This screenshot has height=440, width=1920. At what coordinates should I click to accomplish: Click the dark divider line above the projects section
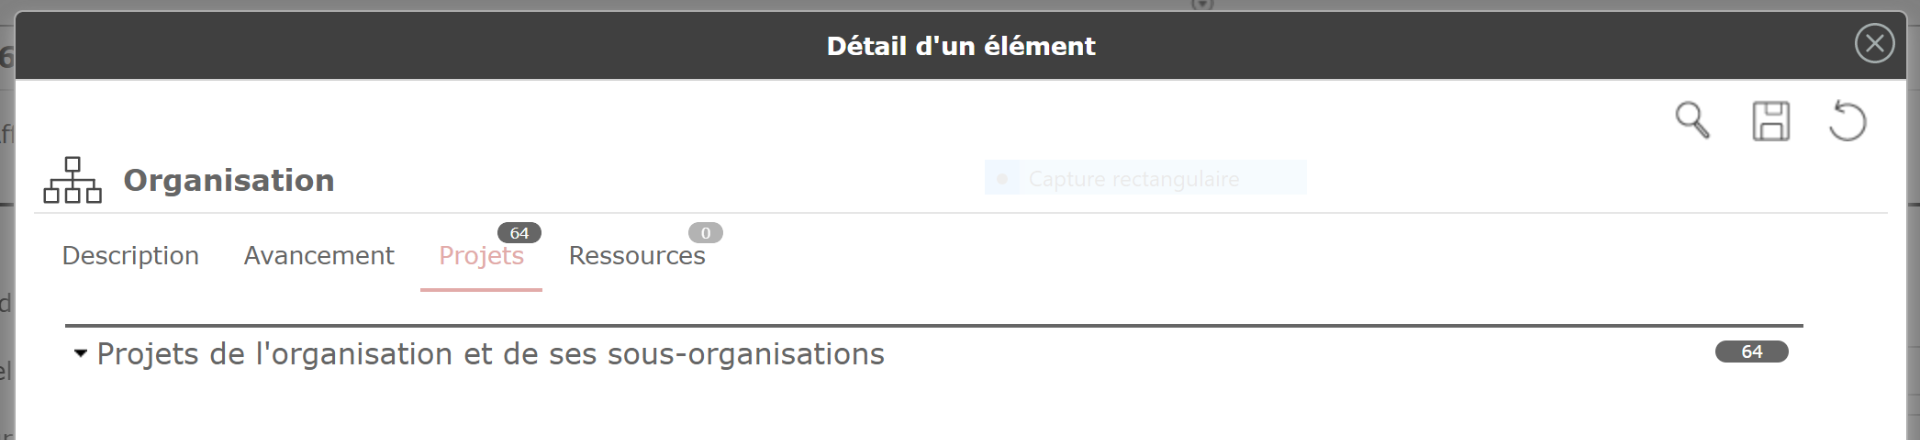tap(934, 325)
